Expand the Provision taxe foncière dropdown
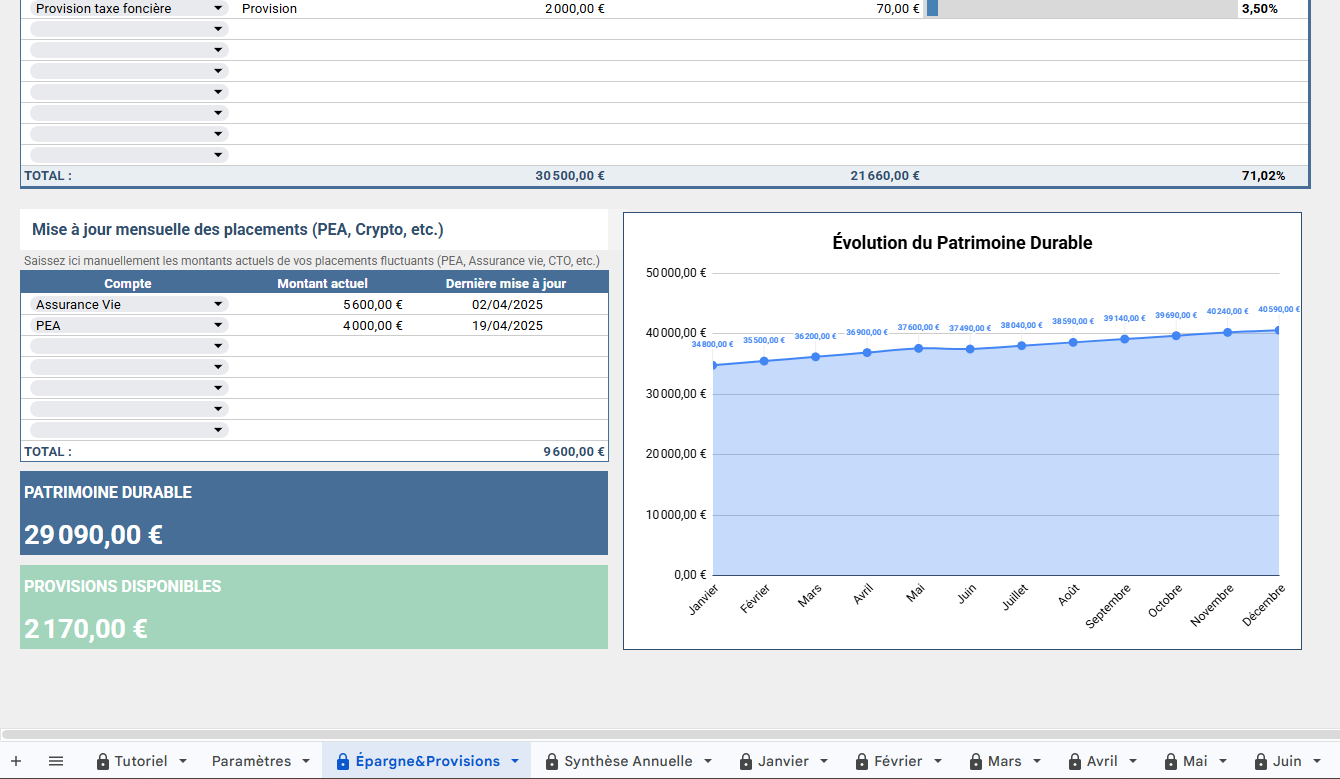1340x779 pixels. tap(217, 8)
